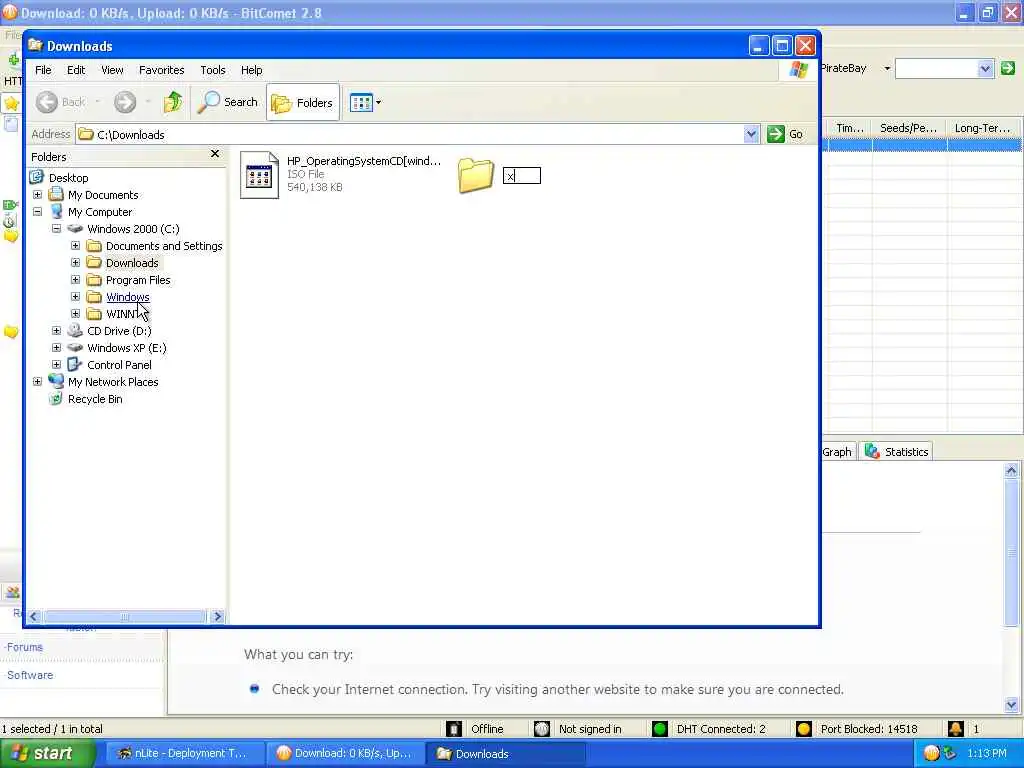The width and height of the screenshot is (1024, 768).
Task: Select Documents and Settings folder
Action: click(x=164, y=246)
